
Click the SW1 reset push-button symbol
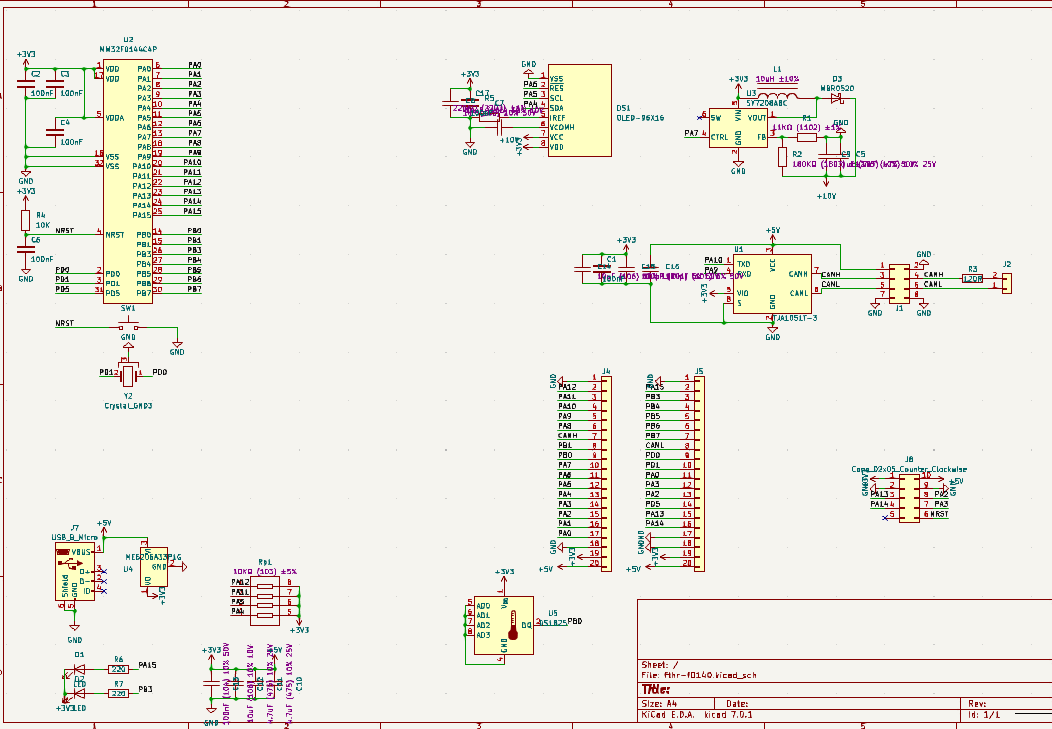pyautogui.click(x=127, y=327)
